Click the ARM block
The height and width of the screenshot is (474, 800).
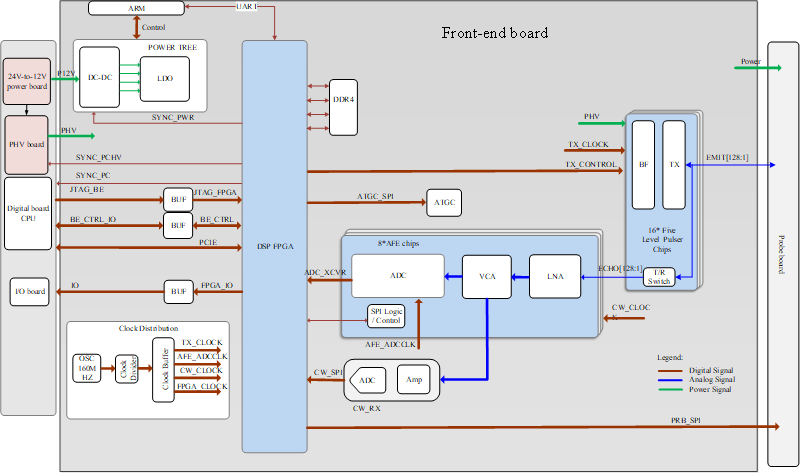[136, 8]
